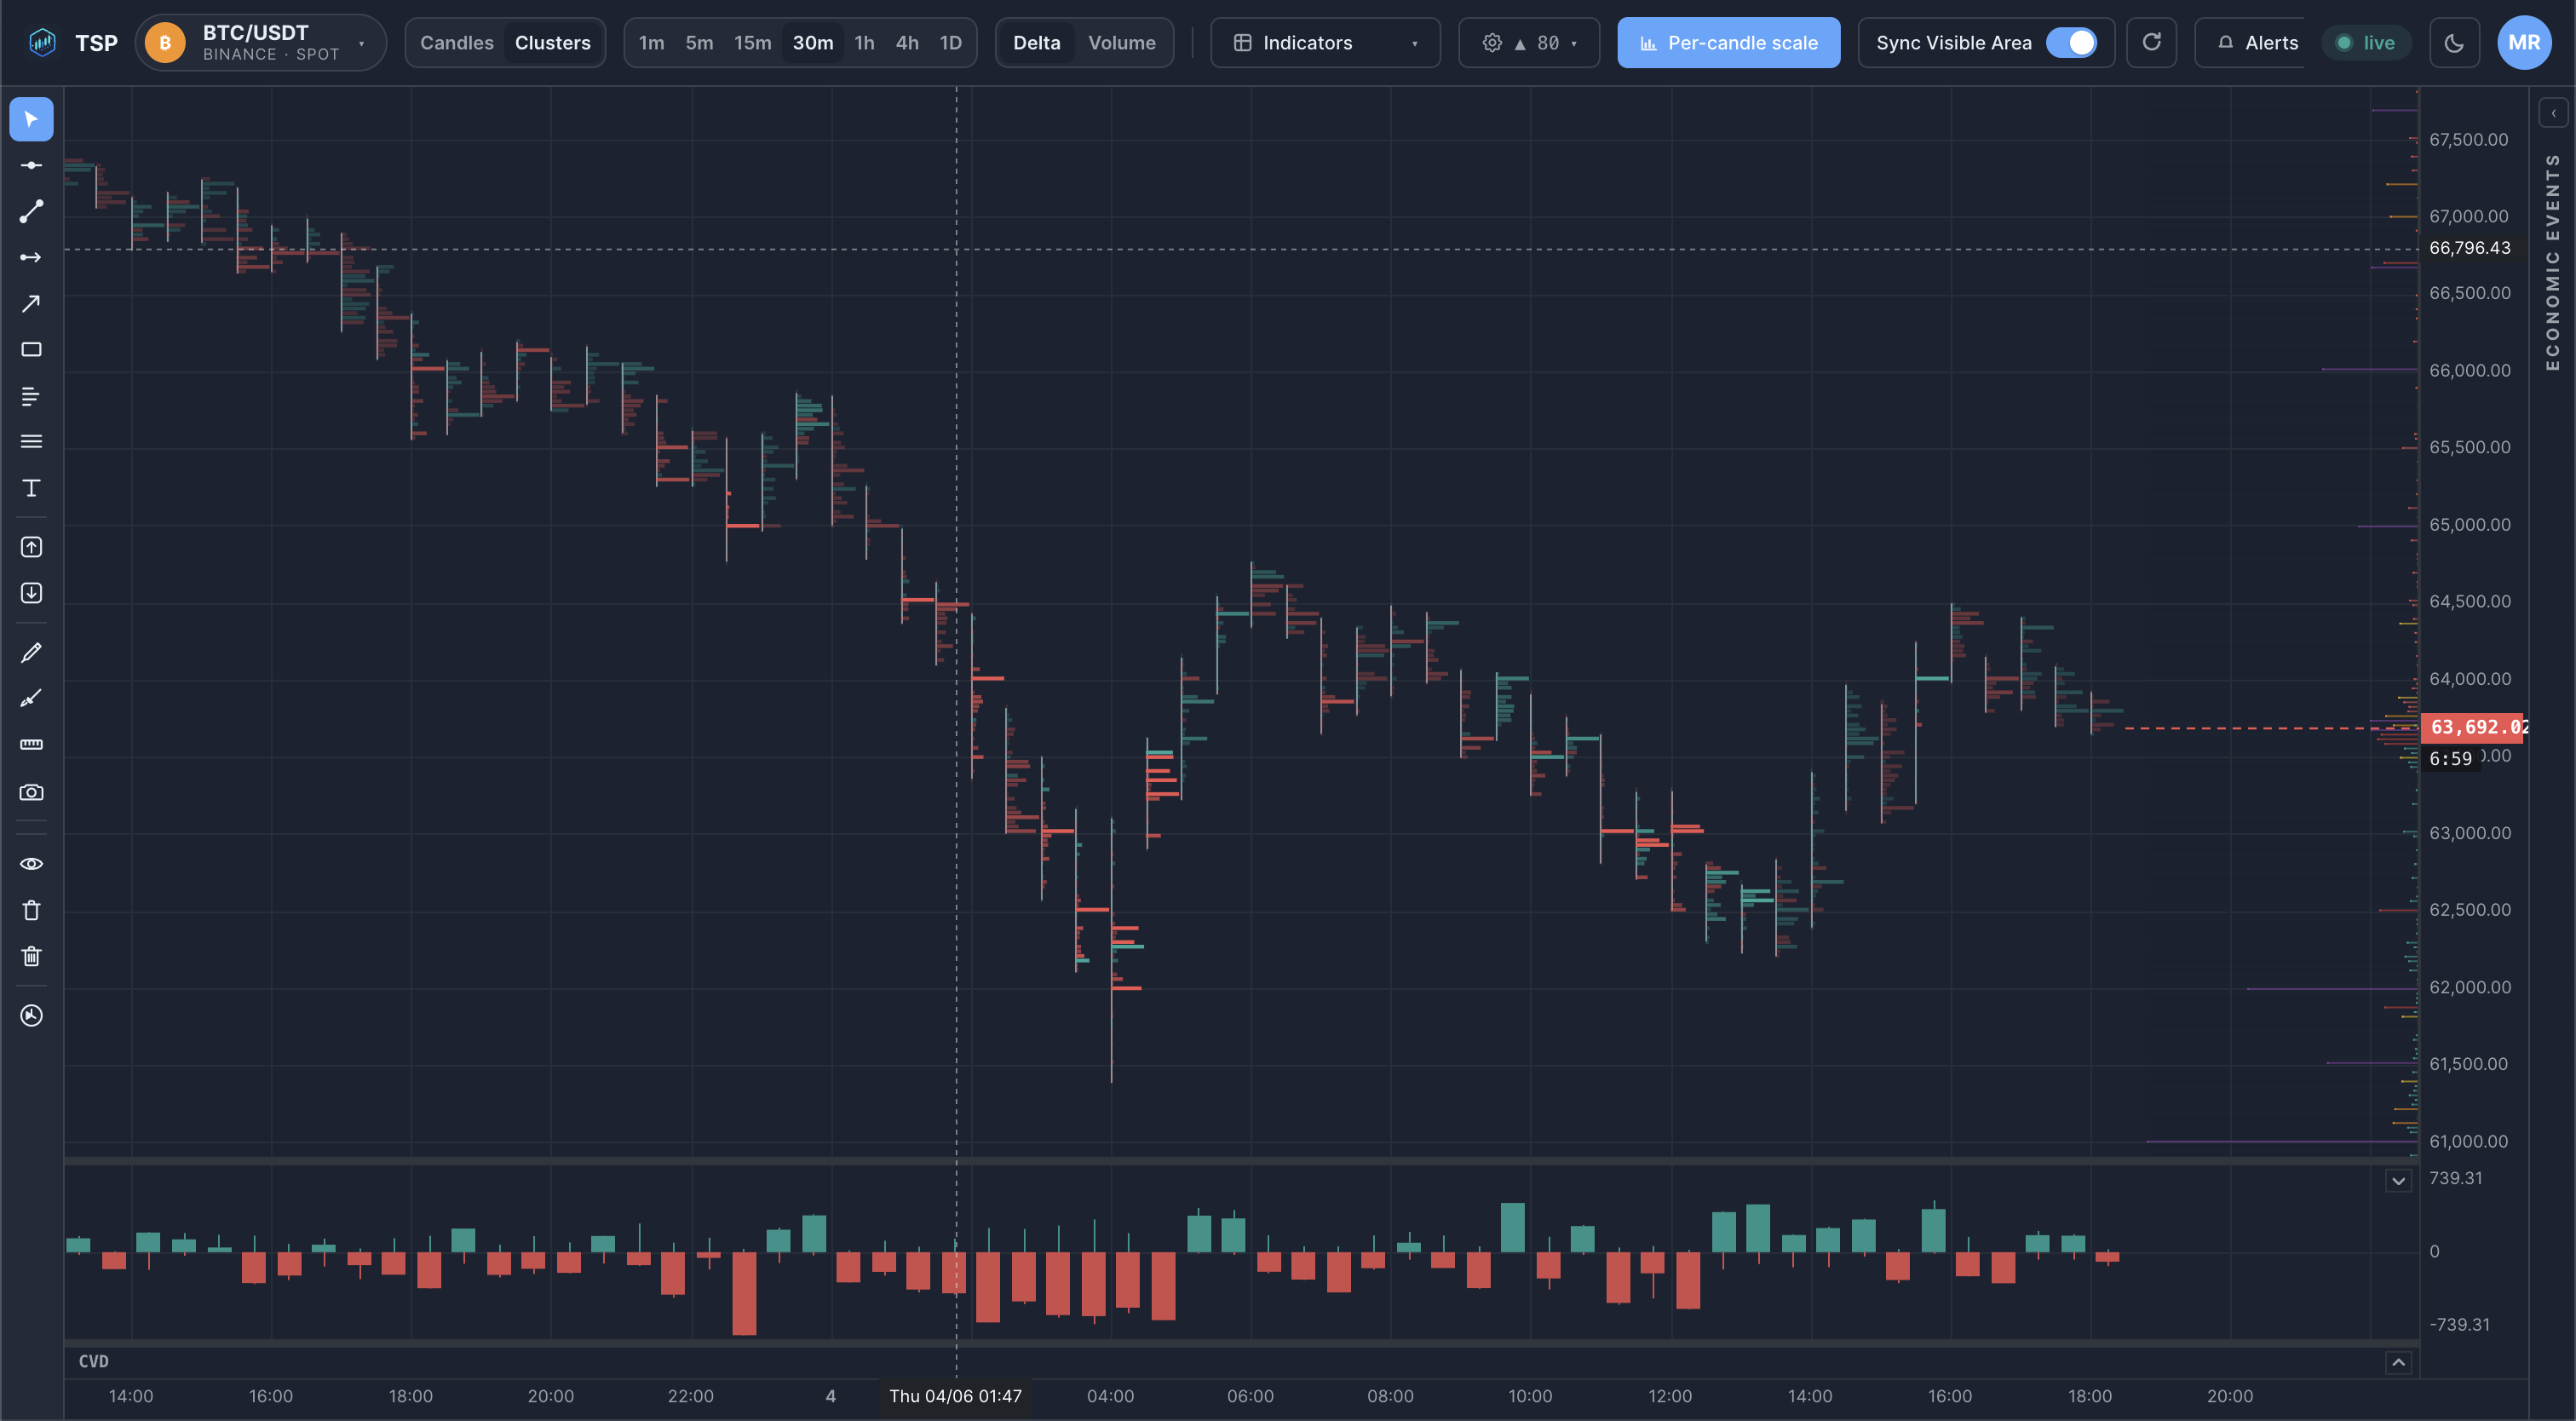Viewport: 2576px width, 1421px height.
Task: Click the 739.31 delta scale value
Action: [2455, 1178]
